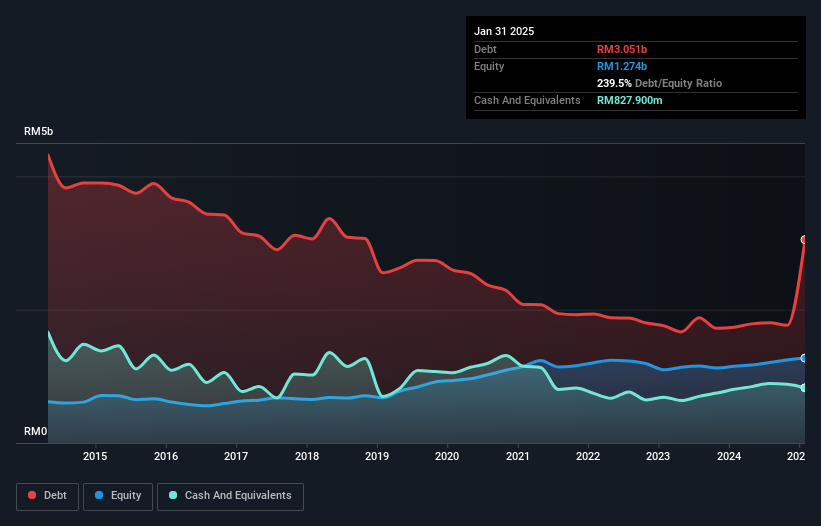Click the RM0 y-axis label
Screen dimensions: 821x526
pyautogui.click(x=36, y=431)
